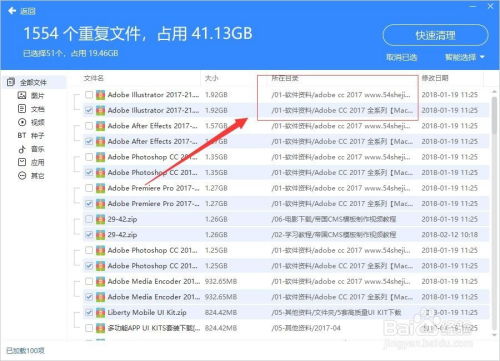
Task: Click archive icon of checked Adobe Illustrator 2017 row
Action: coord(100,110)
